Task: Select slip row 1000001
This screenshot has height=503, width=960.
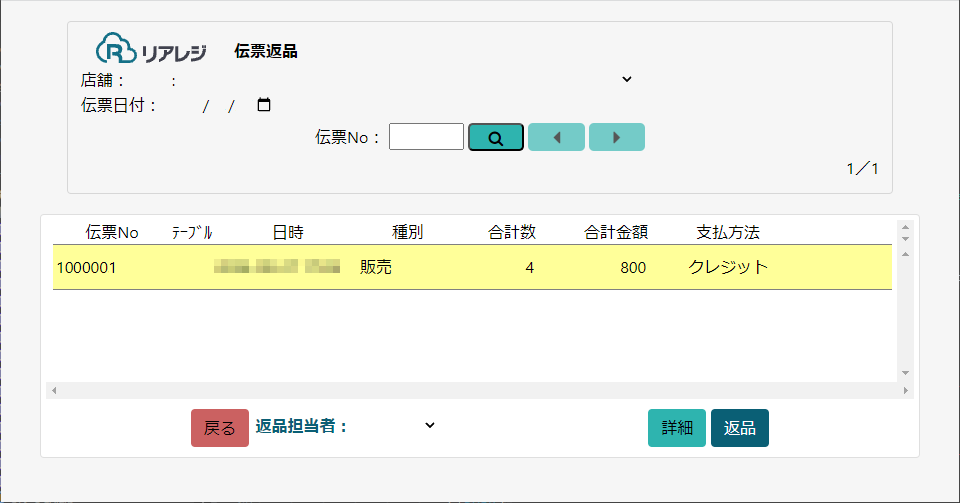Action: pyautogui.click(x=470, y=268)
